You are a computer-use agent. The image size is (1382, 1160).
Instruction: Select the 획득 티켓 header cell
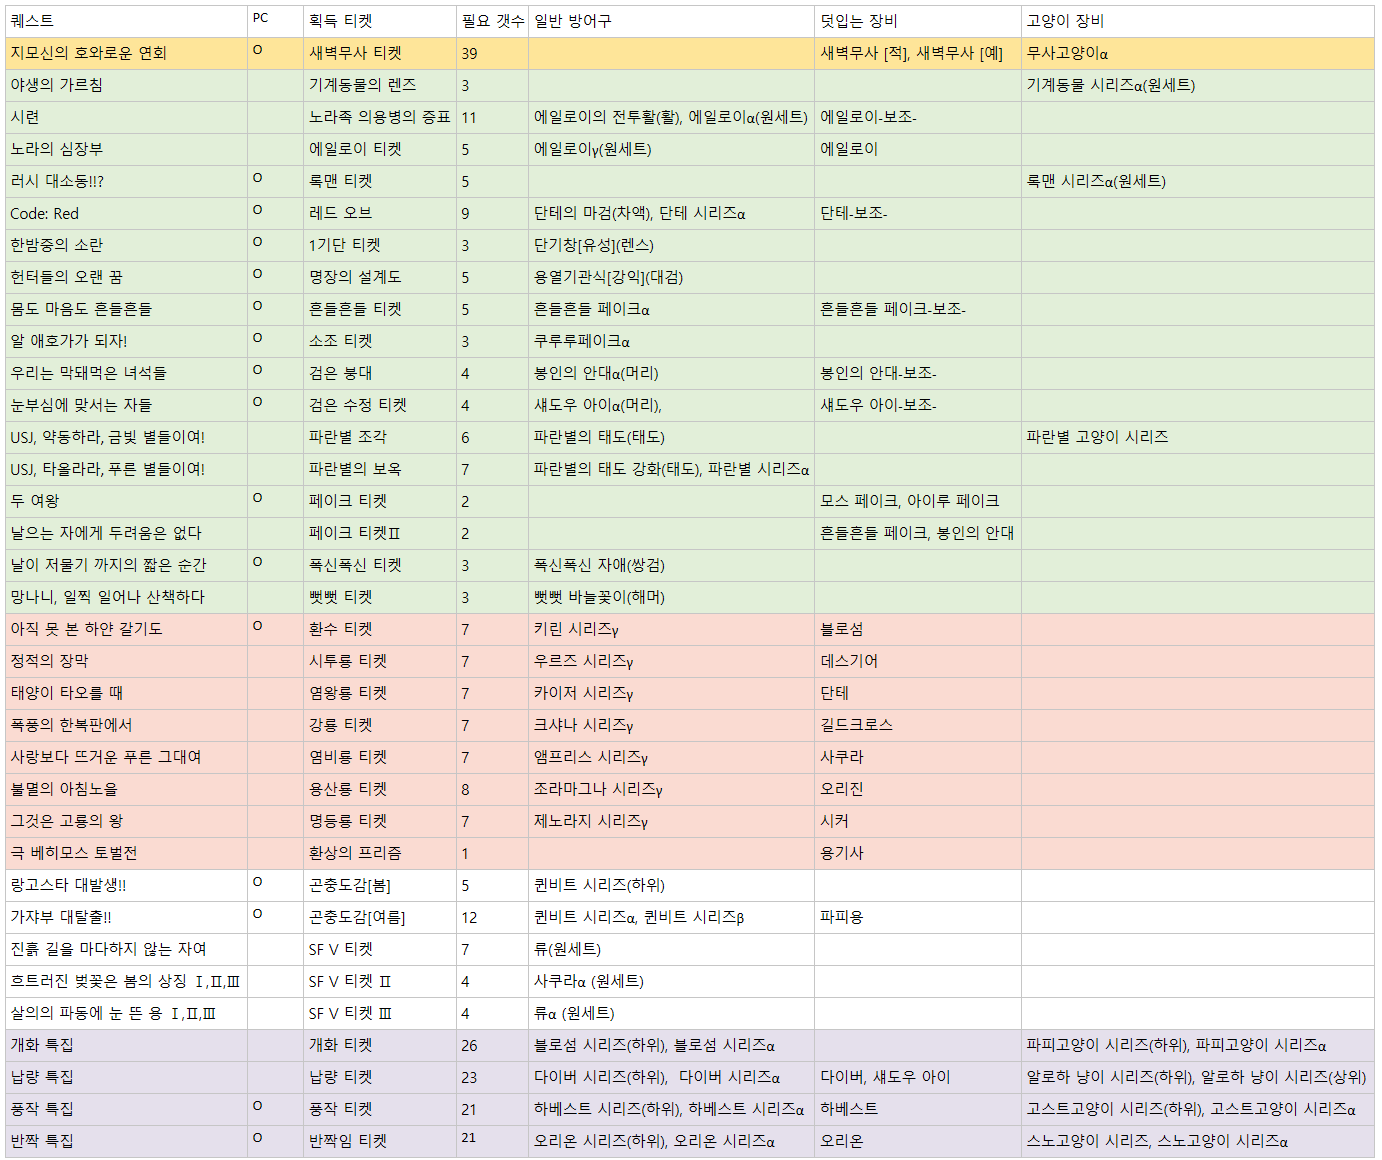tap(340, 21)
